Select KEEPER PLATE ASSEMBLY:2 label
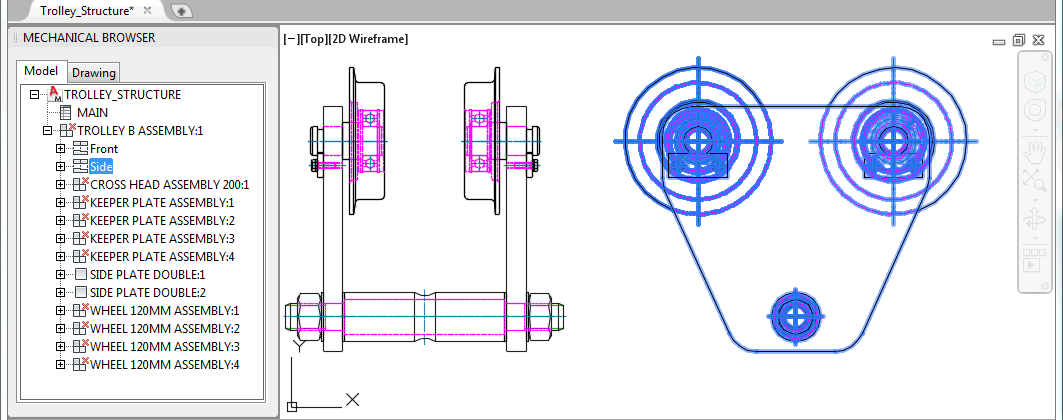Image resolution: width=1063 pixels, height=420 pixels. pos(162,221)
